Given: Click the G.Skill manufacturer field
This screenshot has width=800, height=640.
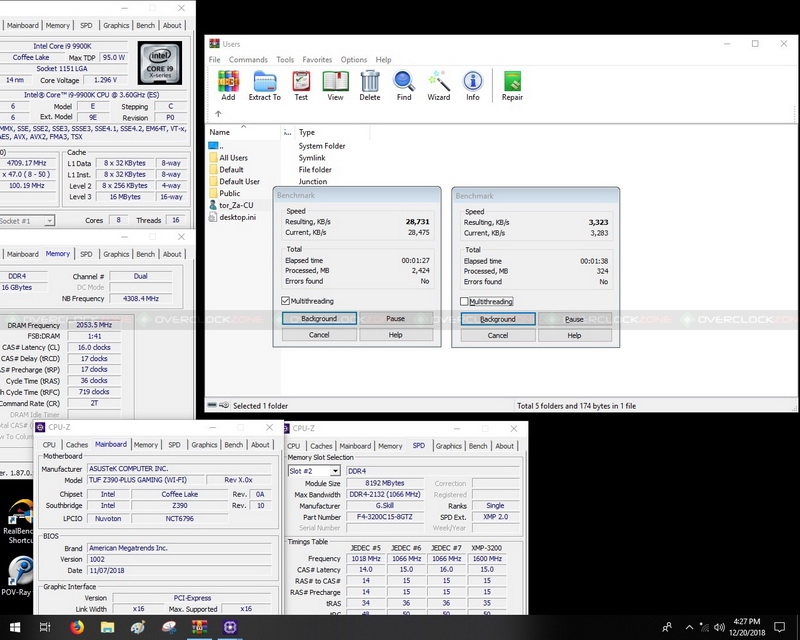Looking at the screenshot, I should [x=385, y=506].
